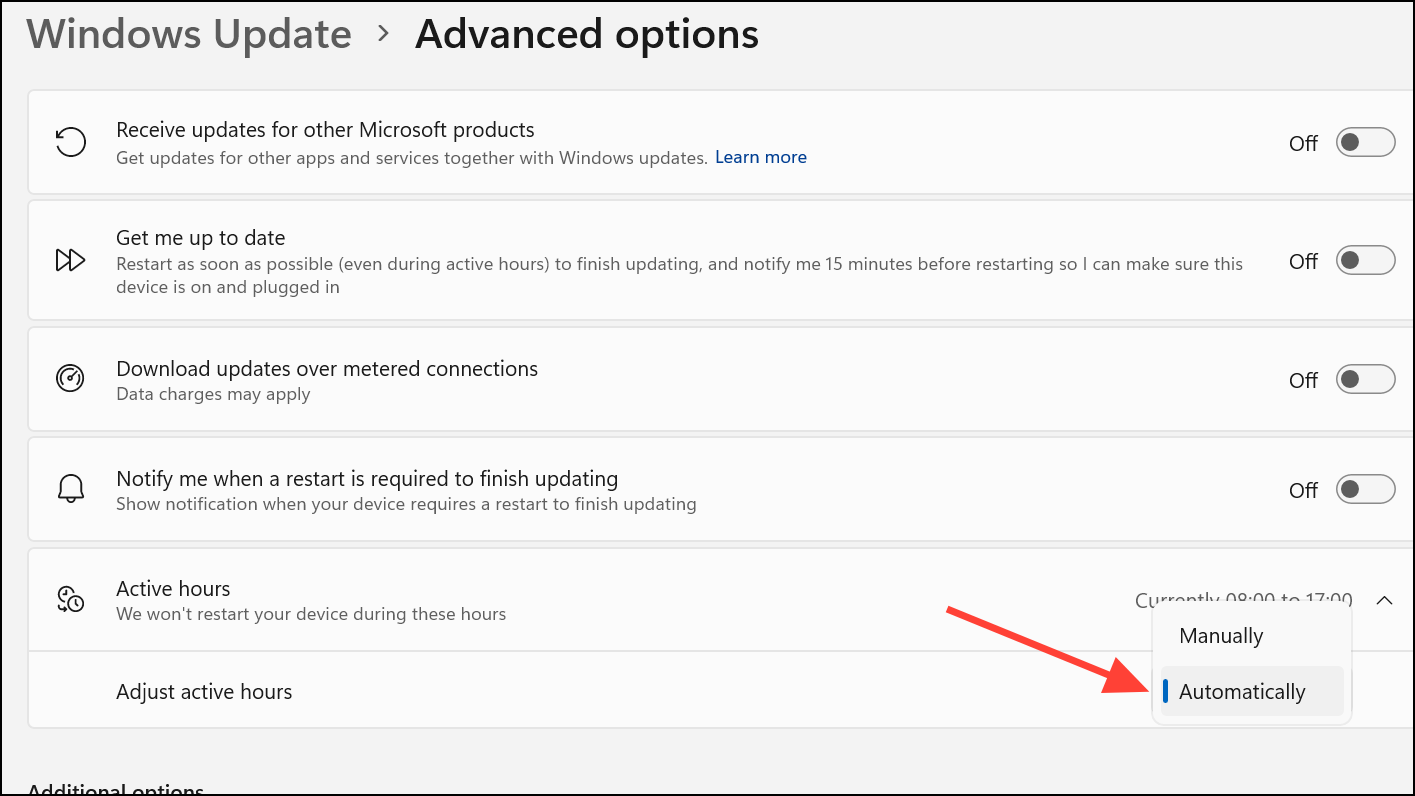
Task: Go back to Windows Update breadcrumb
Action: coord(189,34)
